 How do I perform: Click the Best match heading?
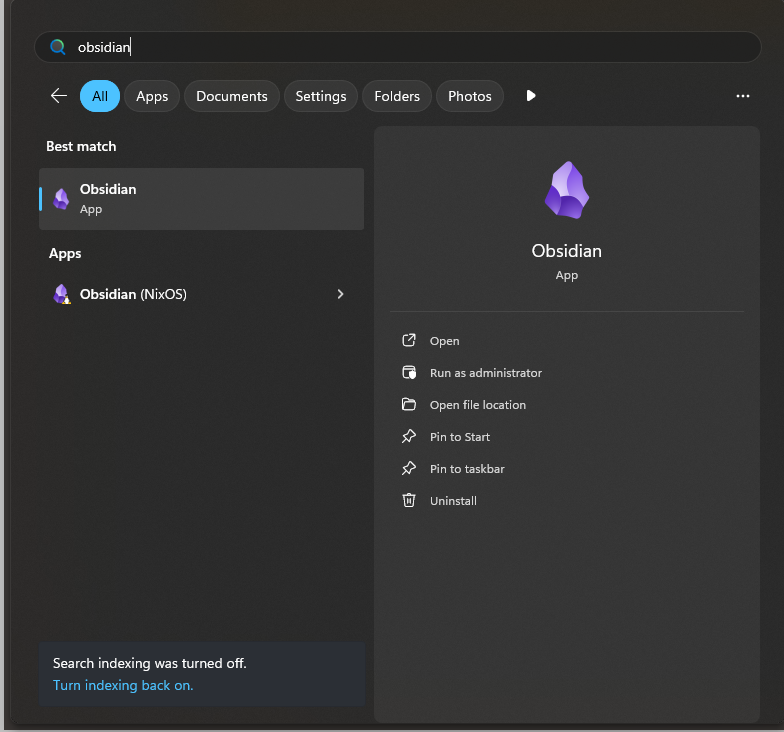81,146
